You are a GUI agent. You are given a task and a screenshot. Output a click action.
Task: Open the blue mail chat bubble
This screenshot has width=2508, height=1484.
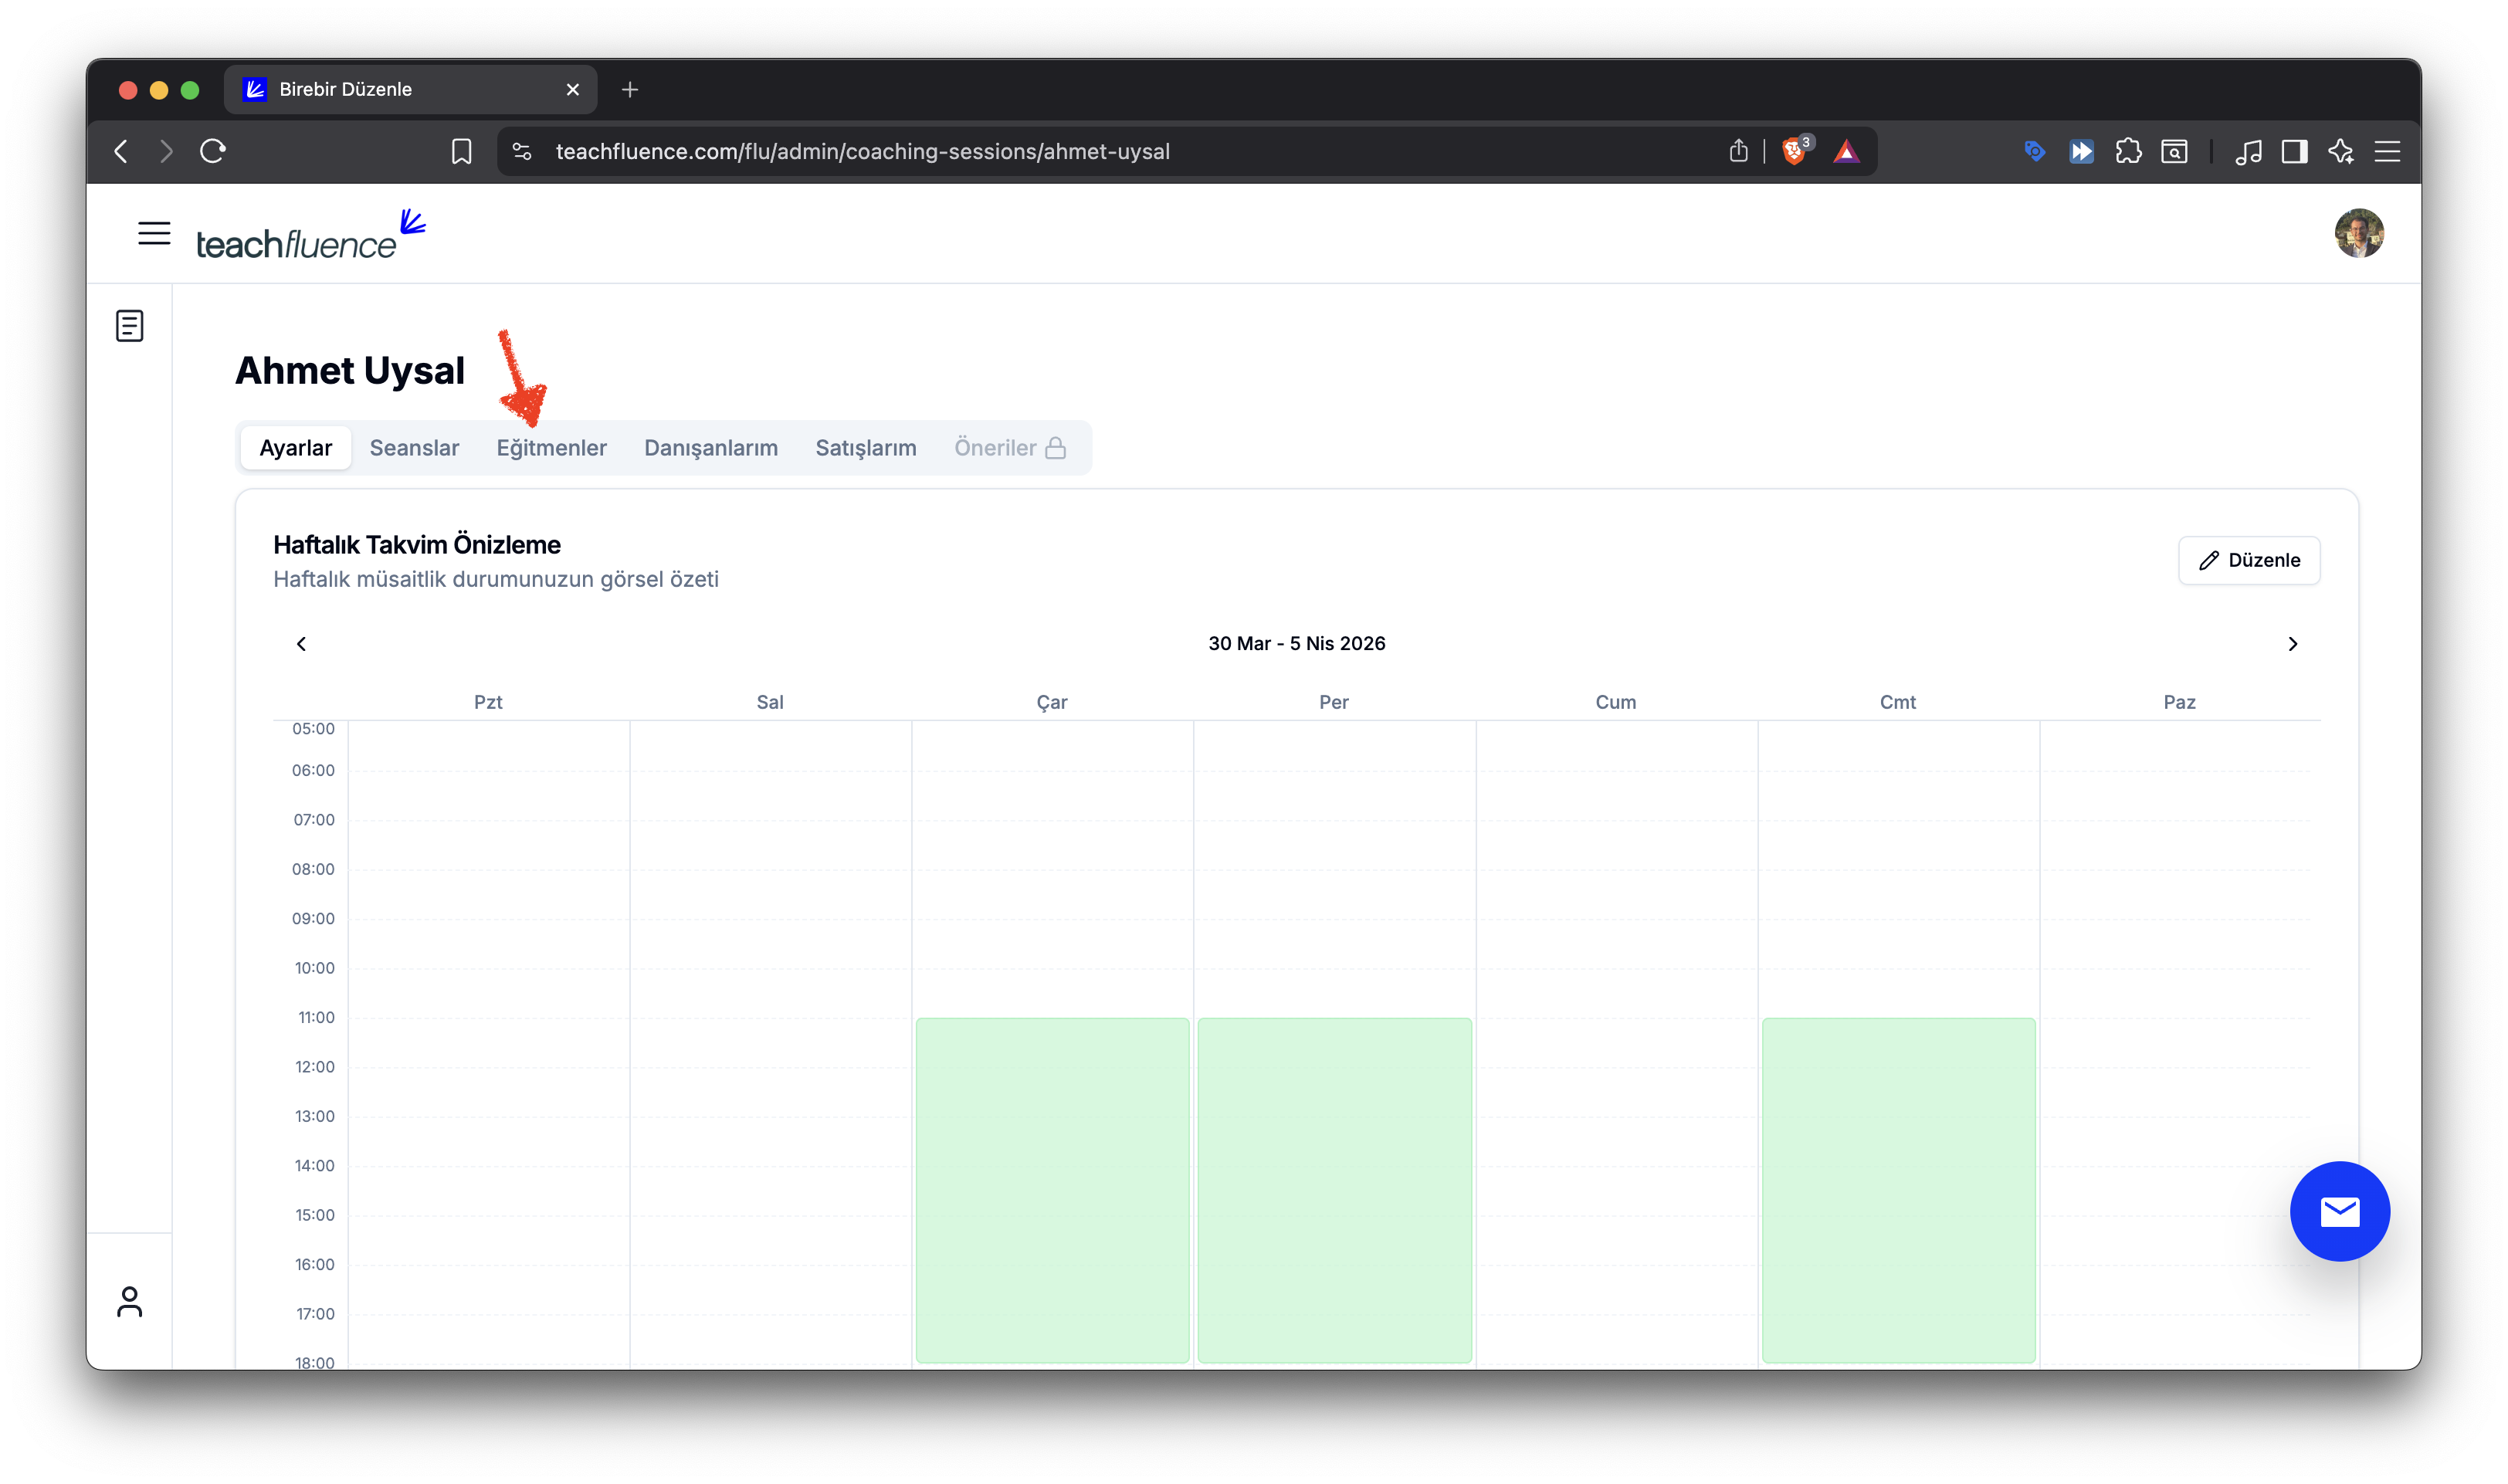click(x=2339, y=1211)
